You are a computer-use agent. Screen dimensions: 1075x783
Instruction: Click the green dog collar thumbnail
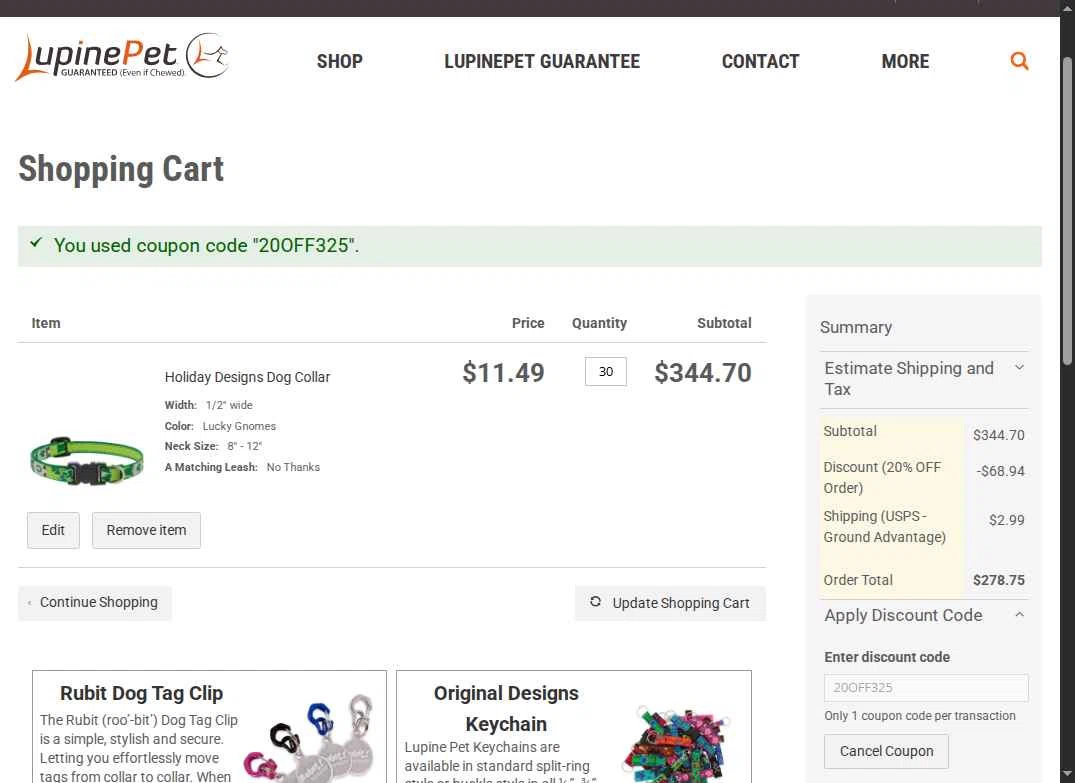(87, 460)
